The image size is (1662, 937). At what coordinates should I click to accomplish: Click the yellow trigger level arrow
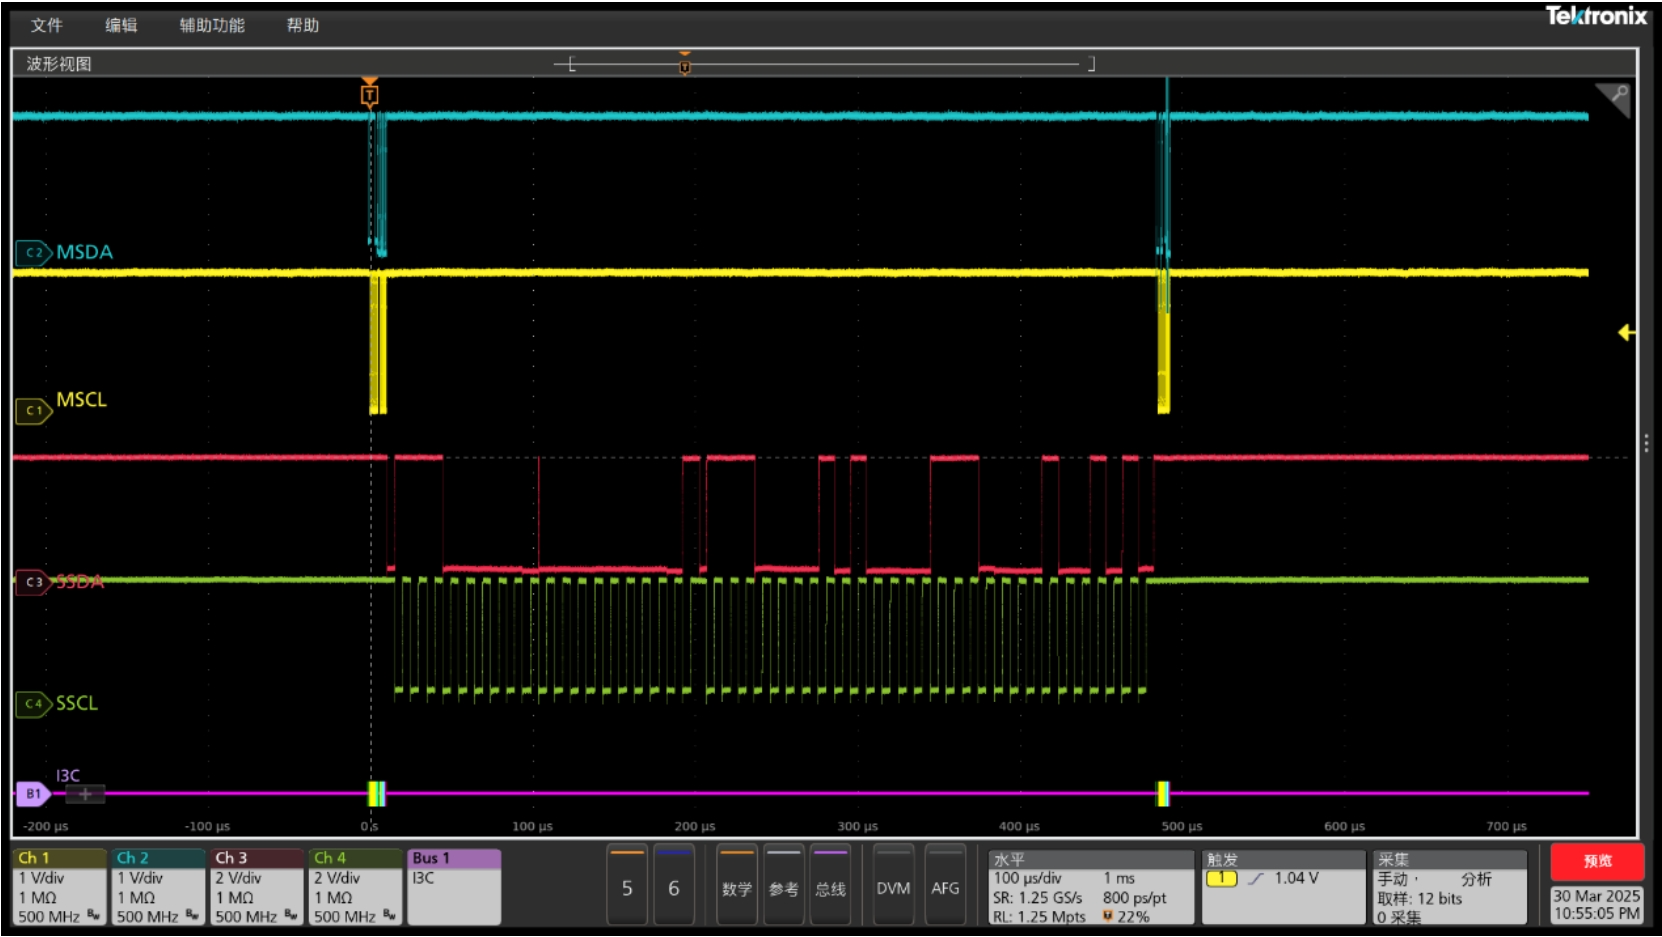pos(1626,333)
